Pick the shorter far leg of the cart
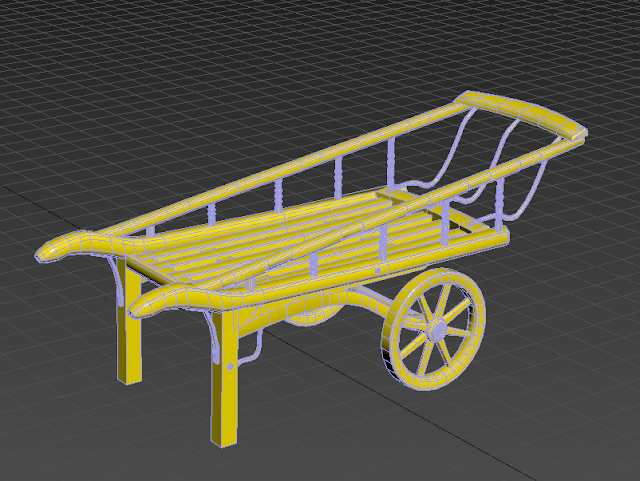This screenshot has height=481, width=640. [x=129, y=324]
